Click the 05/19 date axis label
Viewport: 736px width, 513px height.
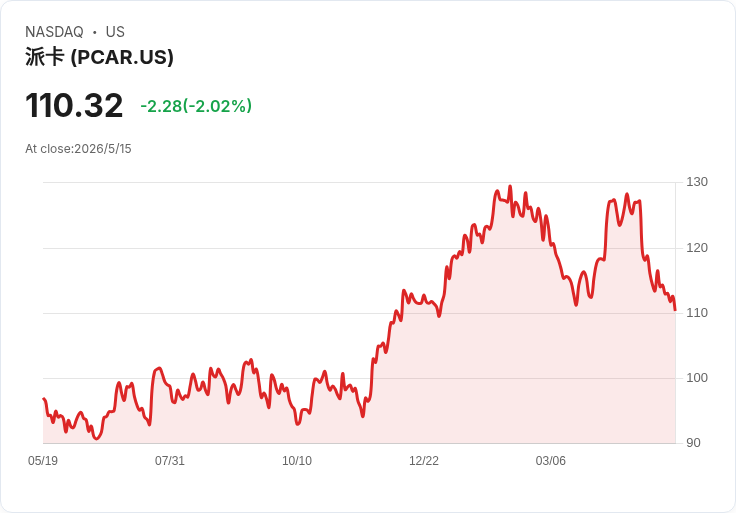(43, 460)
